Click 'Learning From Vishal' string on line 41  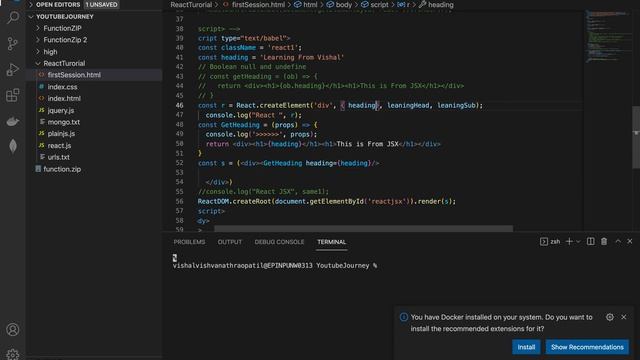click(302, 57)
